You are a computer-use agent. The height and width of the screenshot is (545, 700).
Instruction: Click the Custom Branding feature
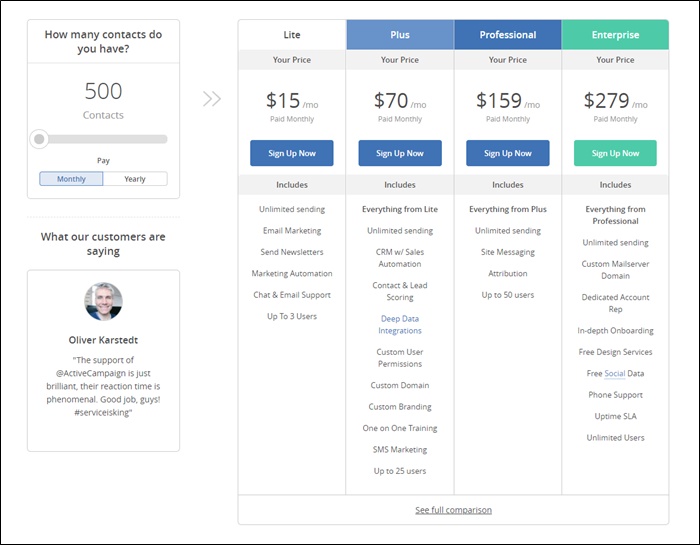pyautogui.click(x=400, y=407)
